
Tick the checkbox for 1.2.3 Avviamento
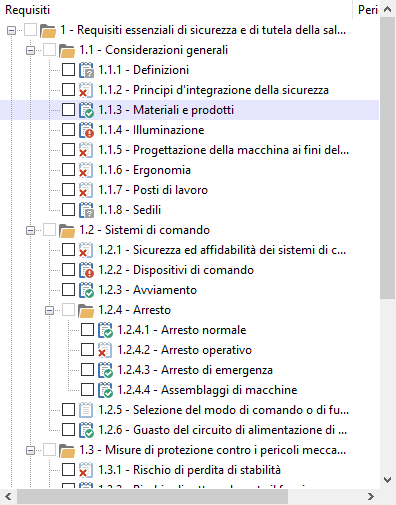[68, 290]
